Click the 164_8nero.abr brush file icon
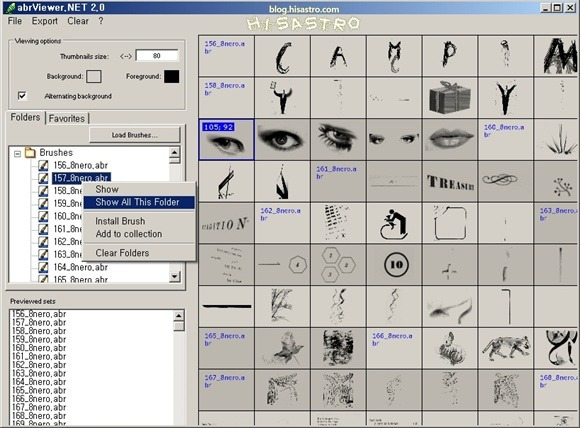This screenshot has width=580, height=428. click(43, 267)
